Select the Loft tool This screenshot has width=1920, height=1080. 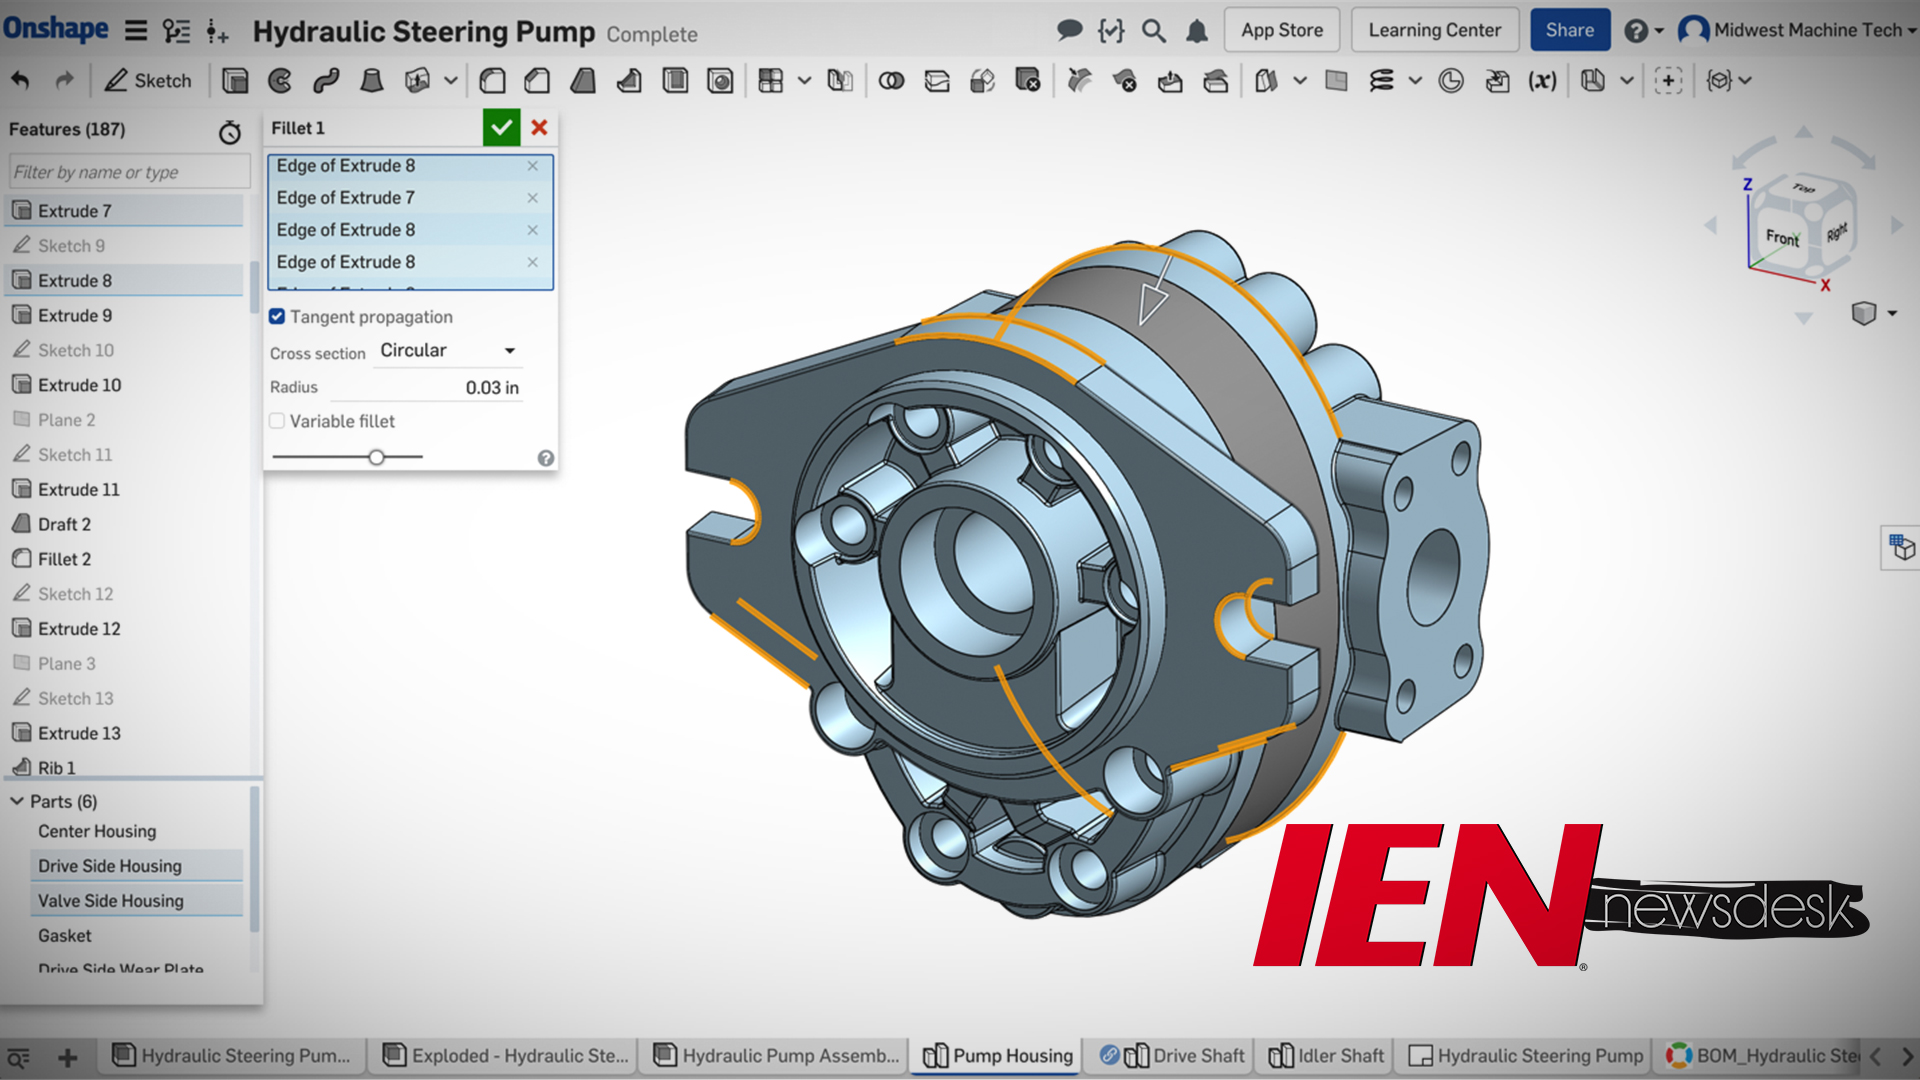[371, 80]
